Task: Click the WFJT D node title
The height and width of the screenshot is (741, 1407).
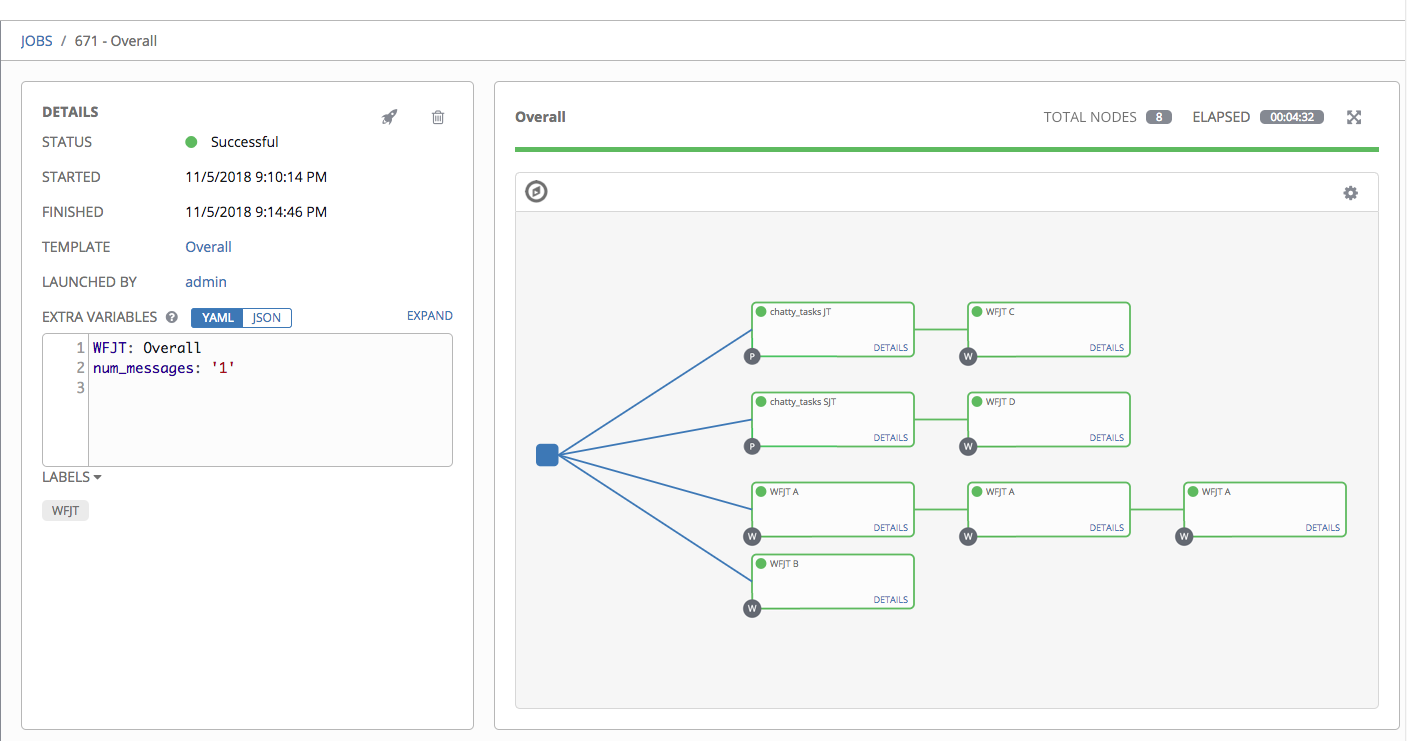Action: click(1000, 402)
